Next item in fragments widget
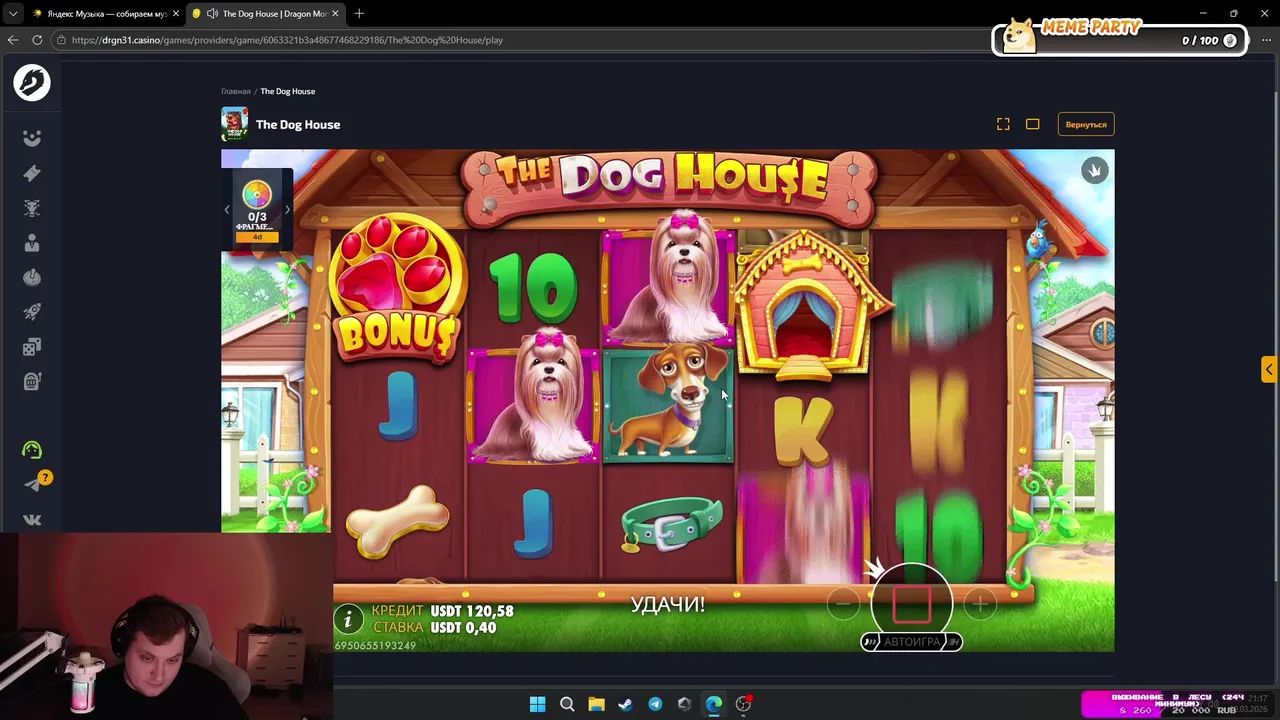Viewport: 1280px width, 720px height. click(x=287, y=210)
